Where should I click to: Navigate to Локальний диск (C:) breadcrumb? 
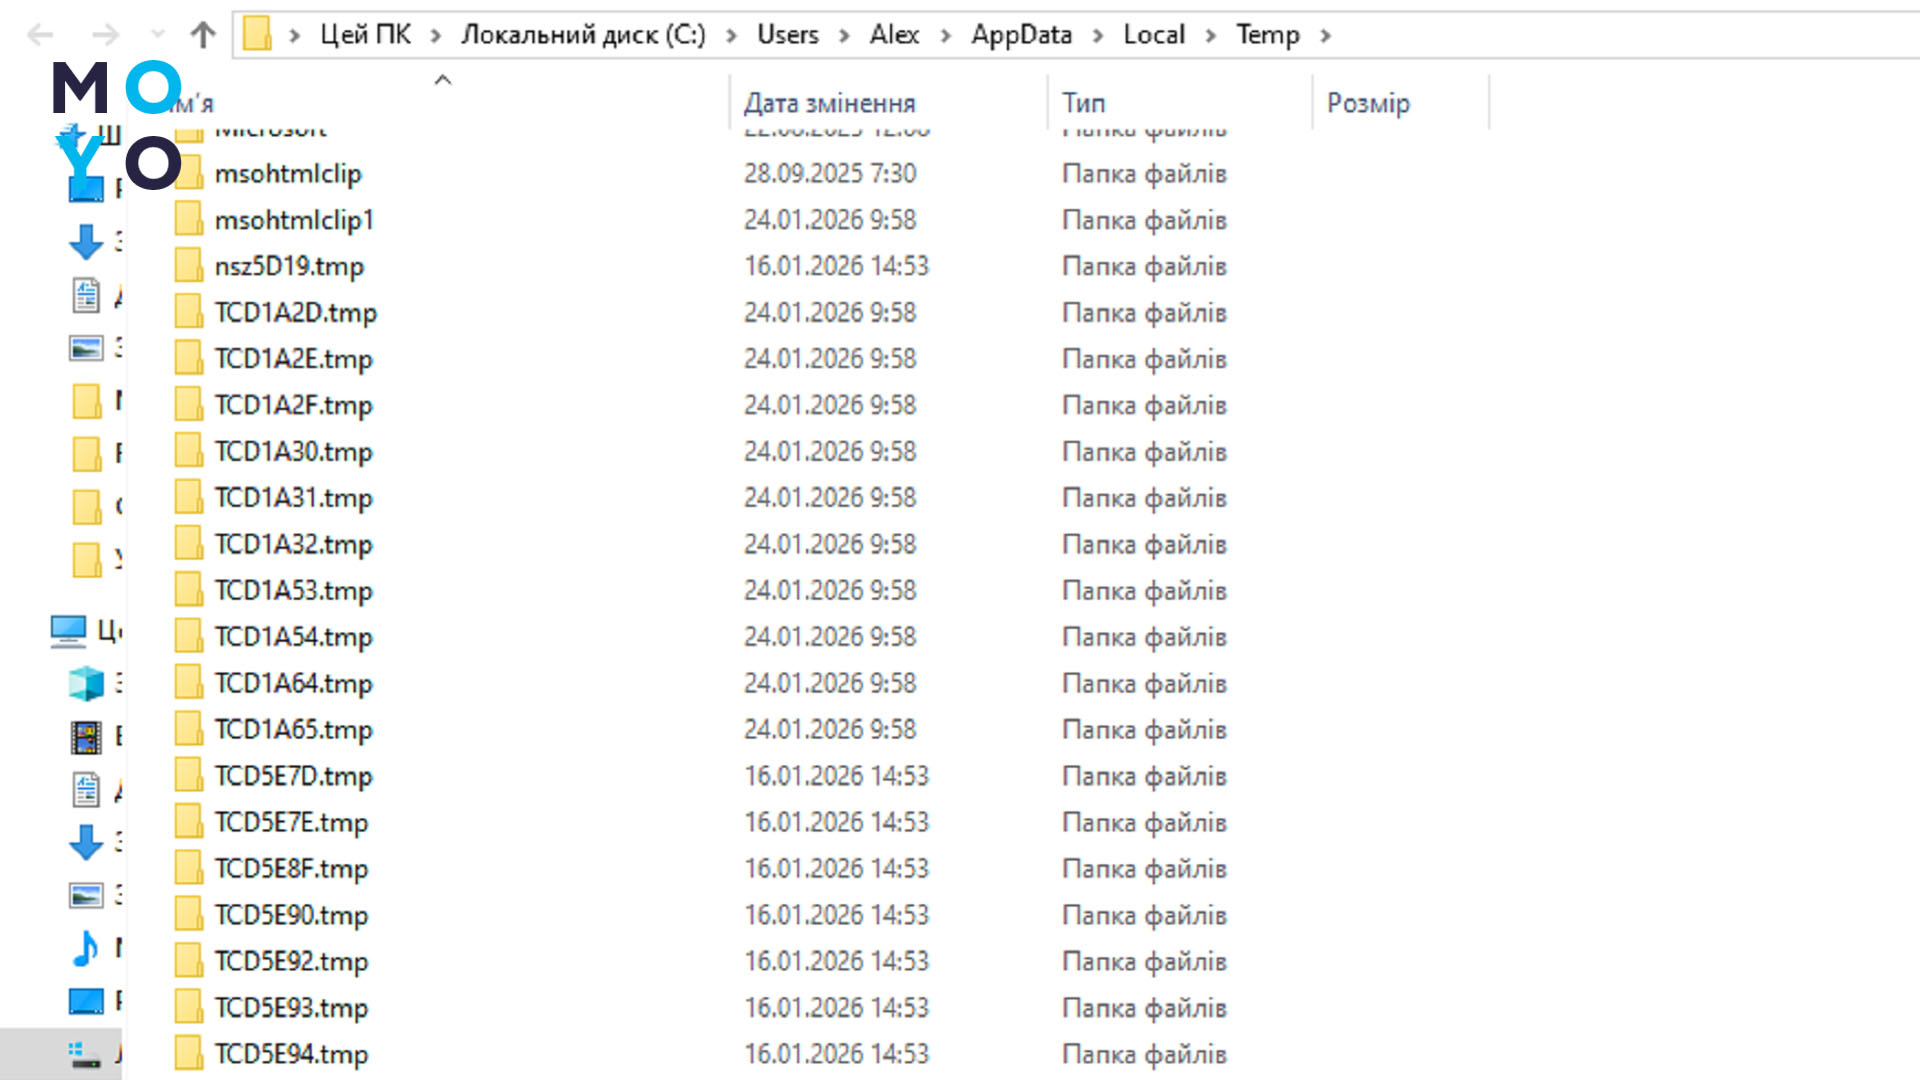583,35
